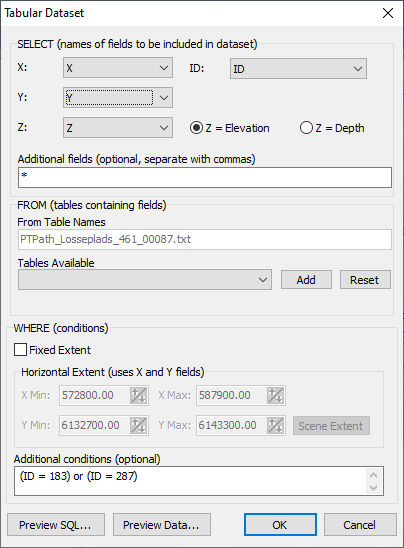
Task: Click the X Min spinner icon
Action: (138, 396)
